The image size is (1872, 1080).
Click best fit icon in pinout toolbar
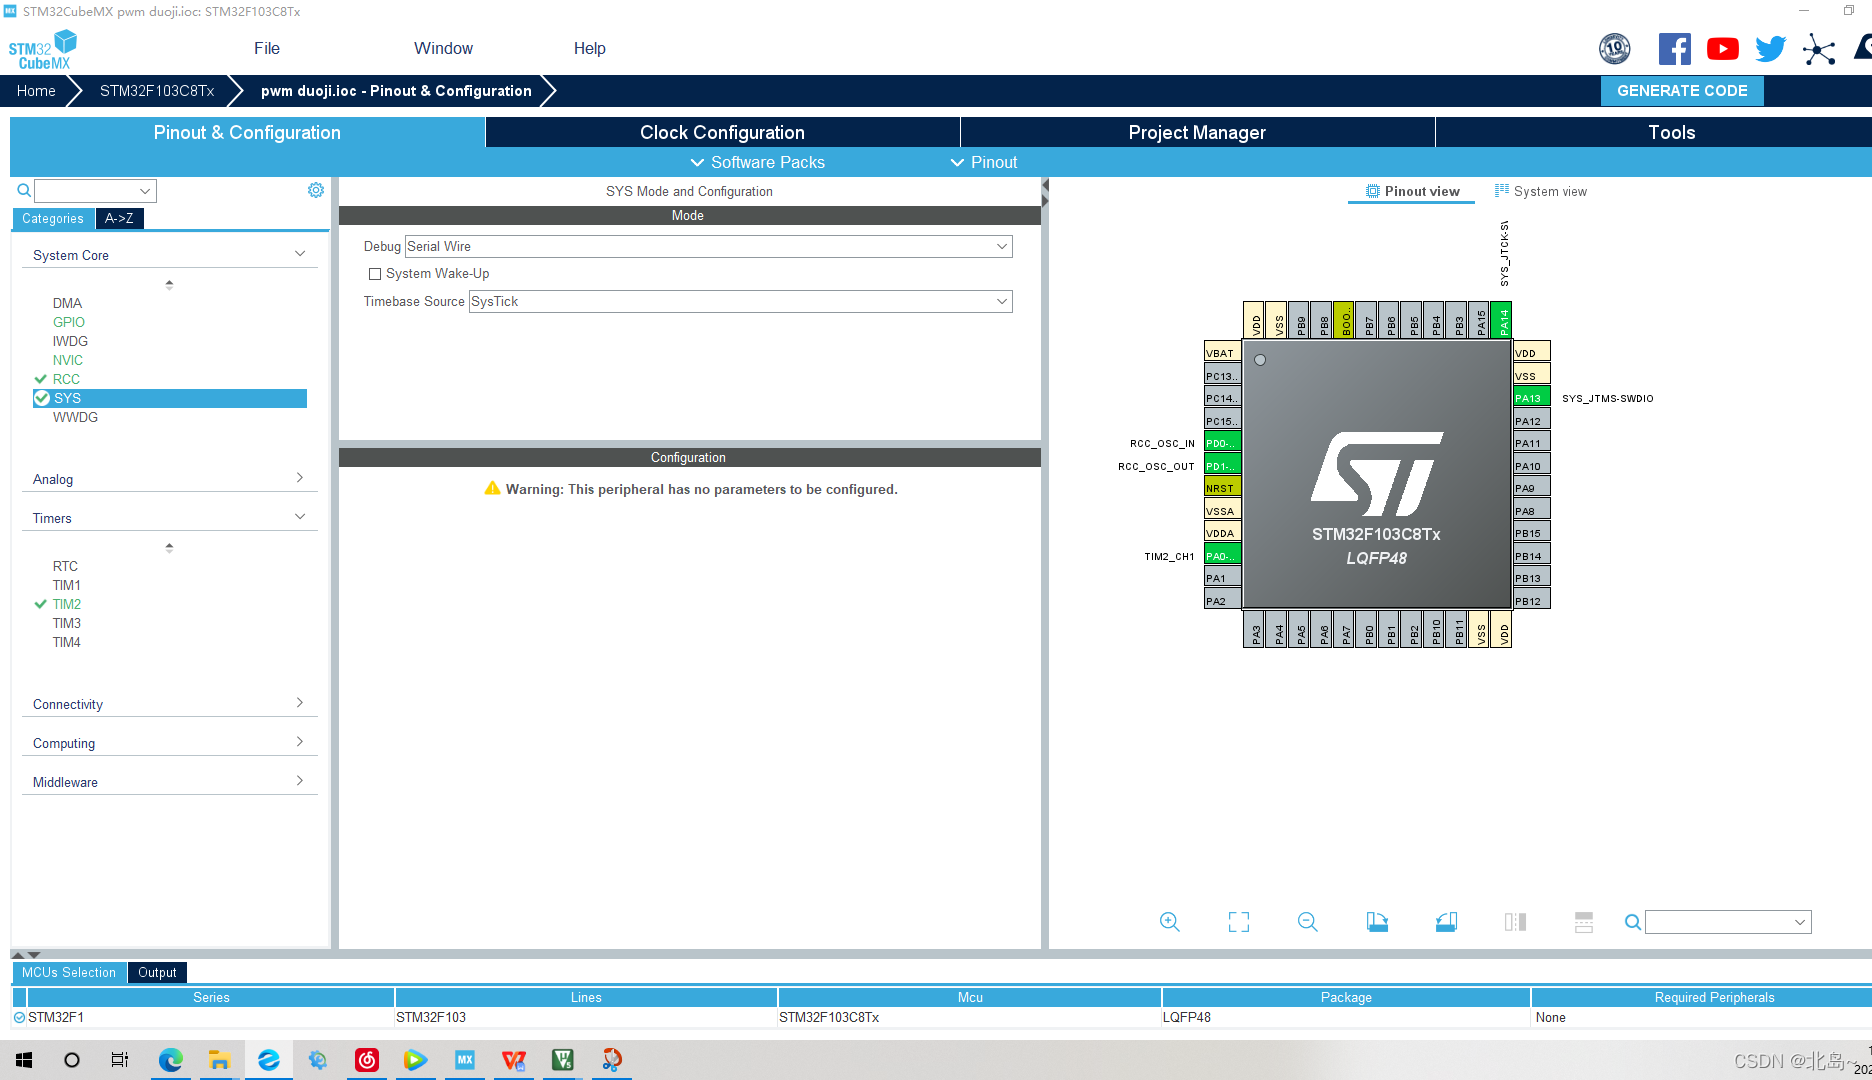point(1238,921)
